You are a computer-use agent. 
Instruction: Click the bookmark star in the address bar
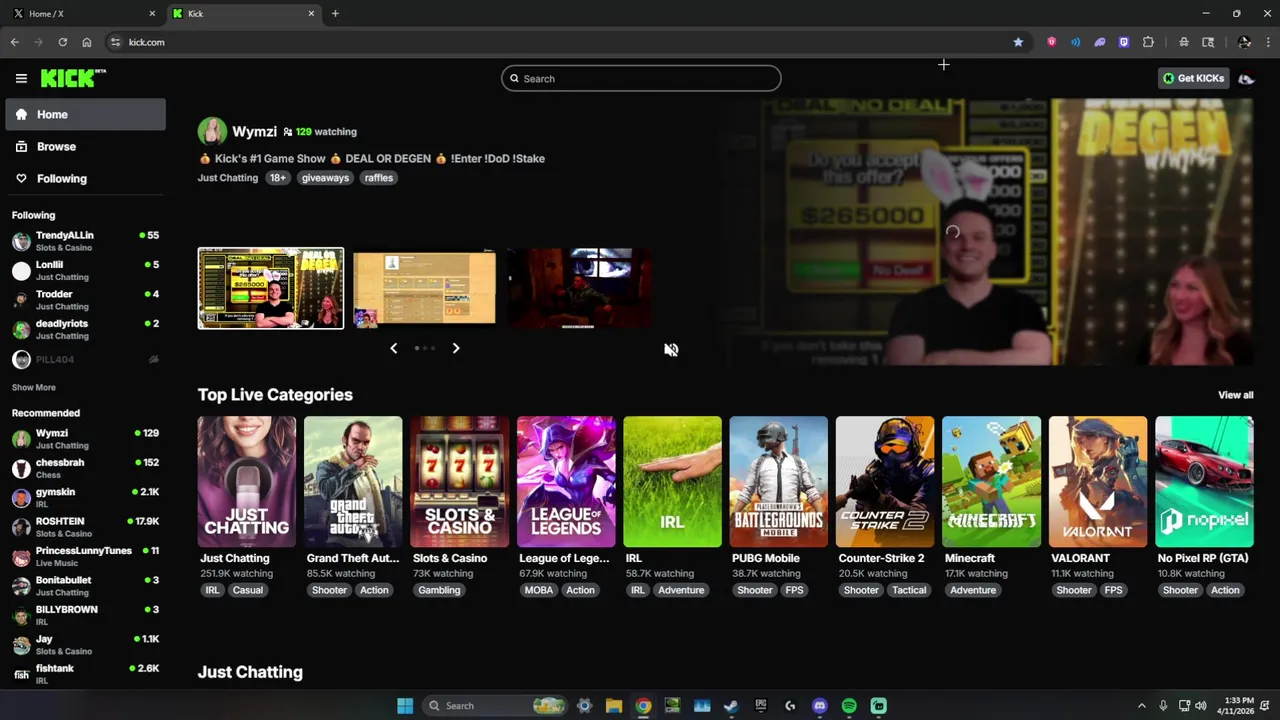tap(1018, 42)
